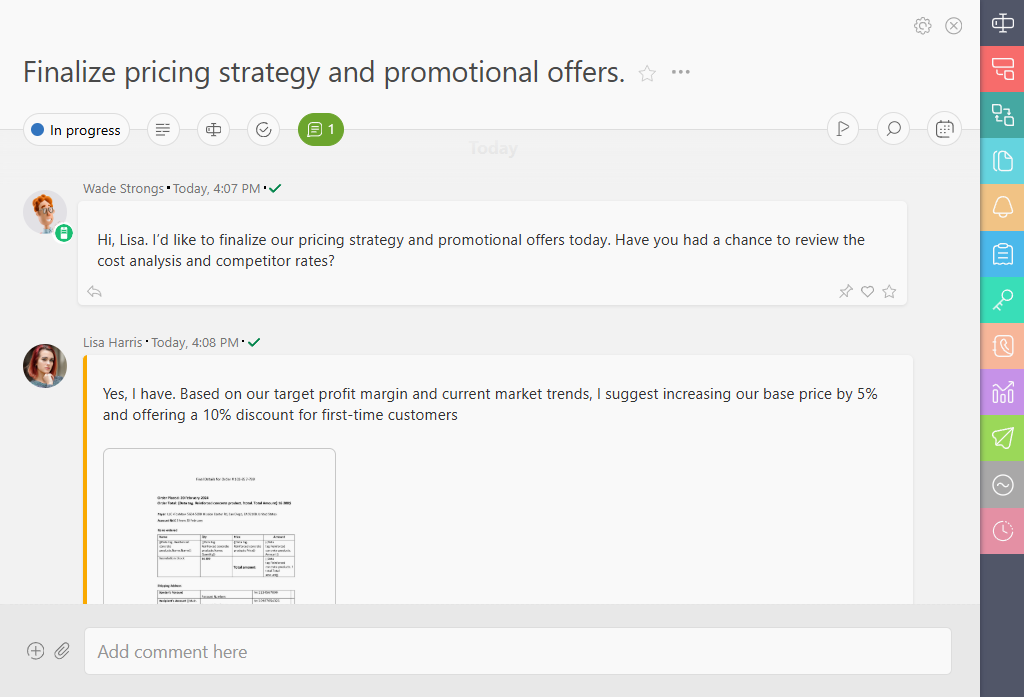The height and width of the screenshot is (697, 1024).
Task: Click the key icon in the right sidebar
Action: [x=1003, y=299]
